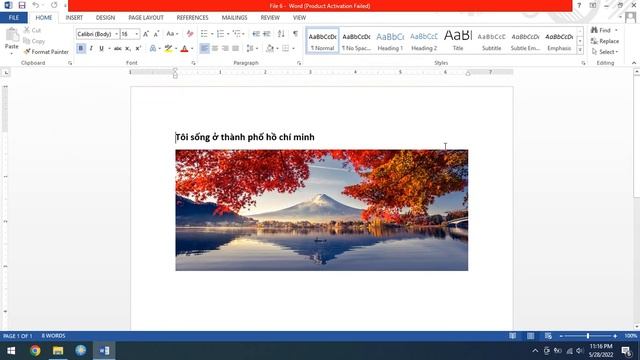This screenshot has width=640, height=360.
Task: Click the Grow Font icon
Action: (146, 34)
